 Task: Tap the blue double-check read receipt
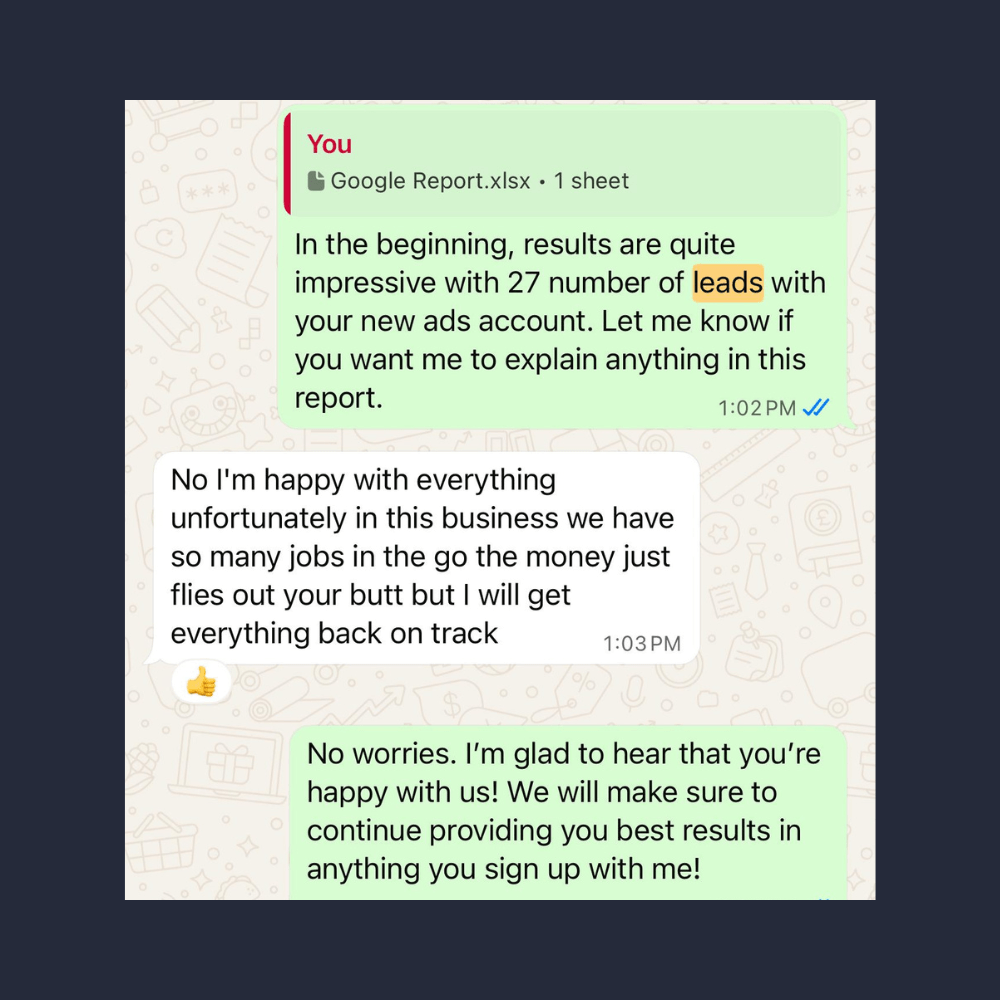pyautogui.click(x=816, y=407)
